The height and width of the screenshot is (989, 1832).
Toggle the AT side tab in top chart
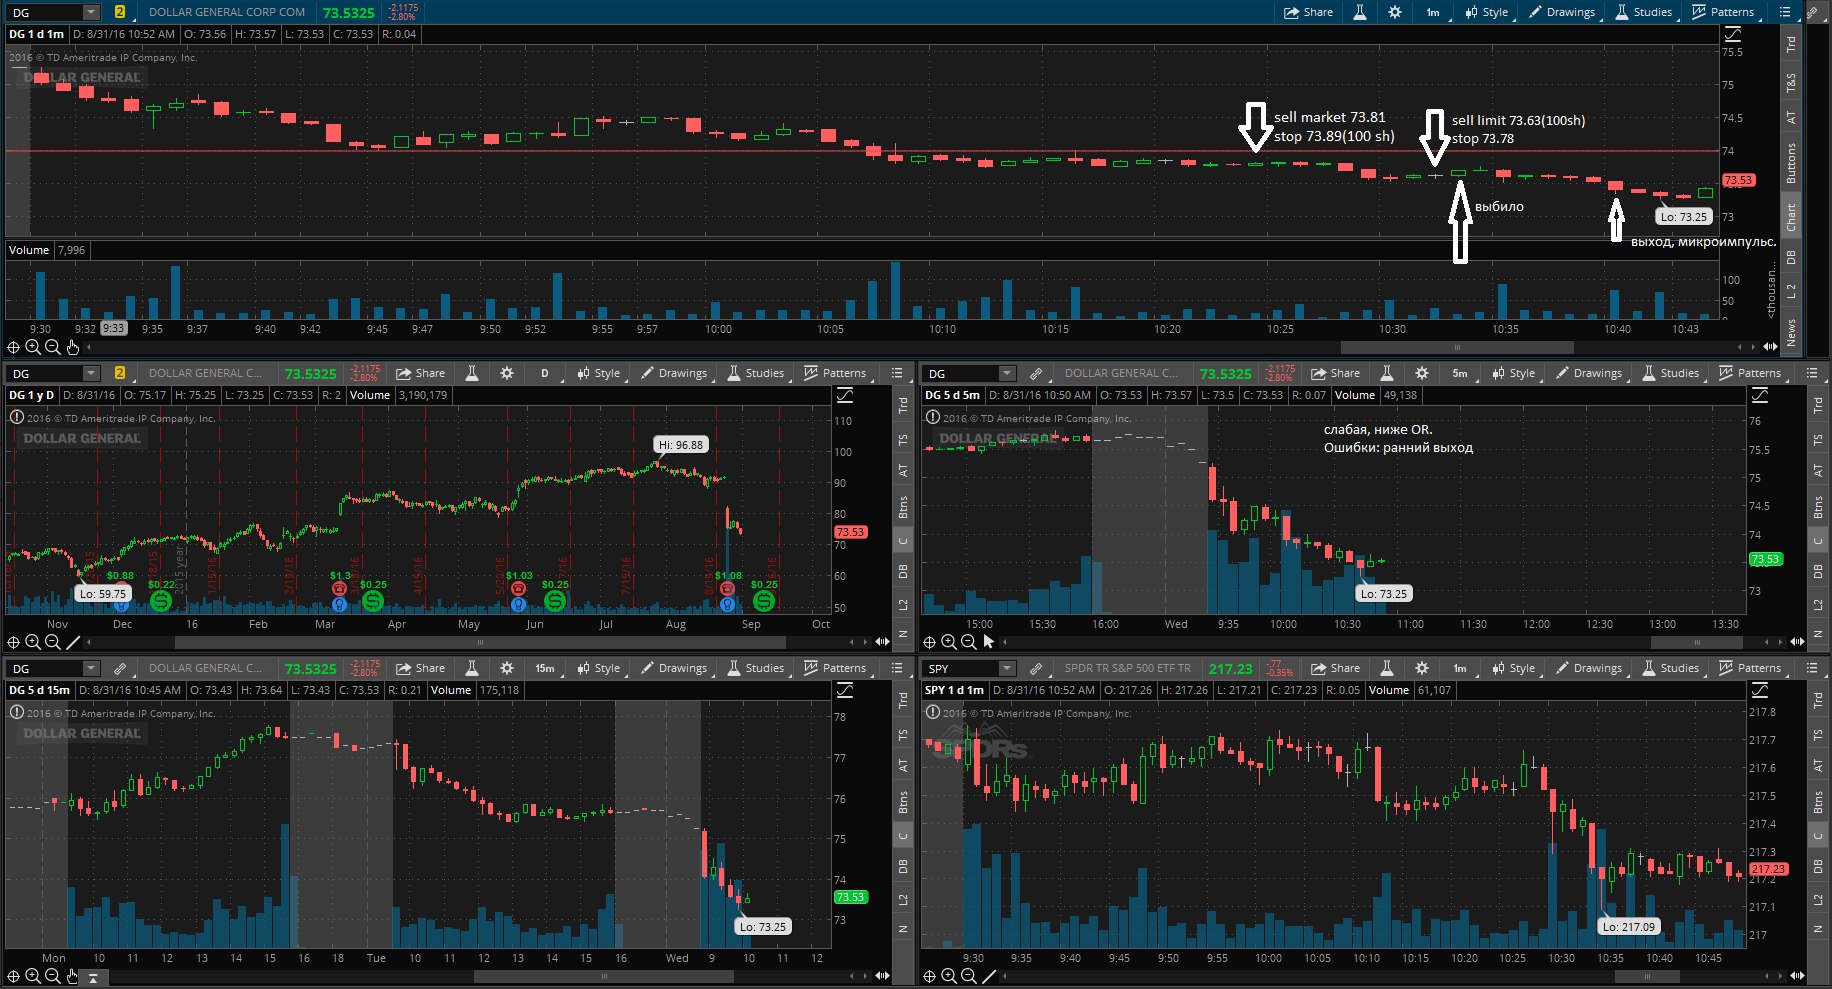coord(1791,117)
